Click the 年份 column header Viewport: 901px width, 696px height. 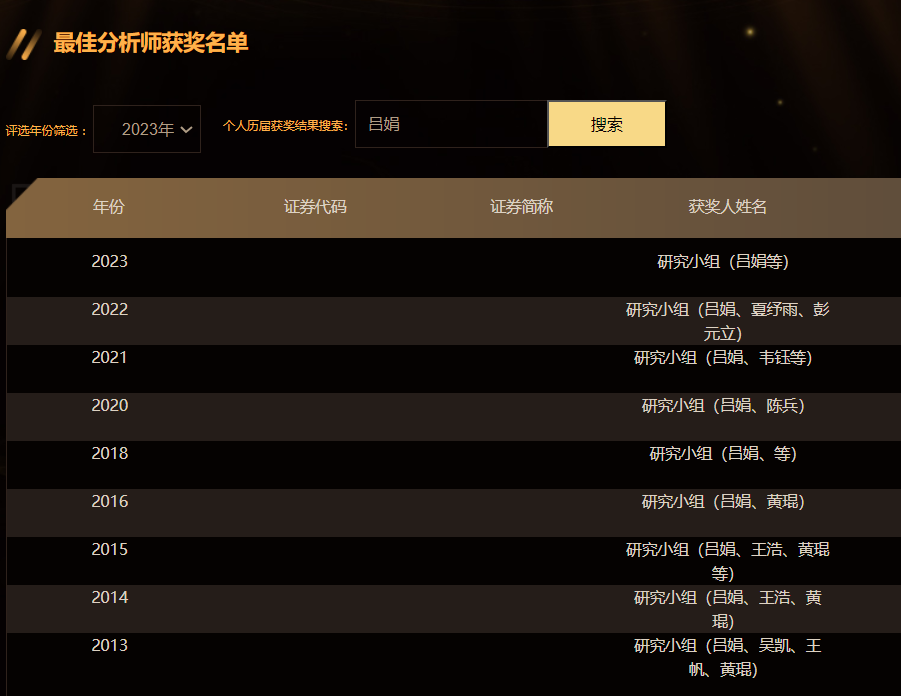[x=109, y=206]
